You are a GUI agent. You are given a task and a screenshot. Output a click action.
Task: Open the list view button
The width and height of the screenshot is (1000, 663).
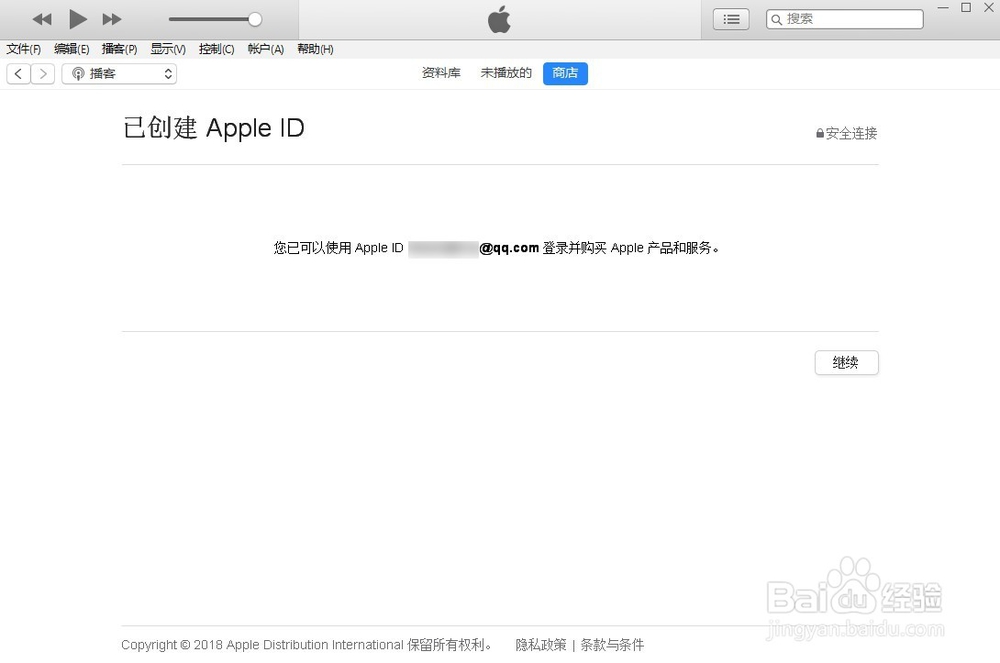tap(731, 19)
